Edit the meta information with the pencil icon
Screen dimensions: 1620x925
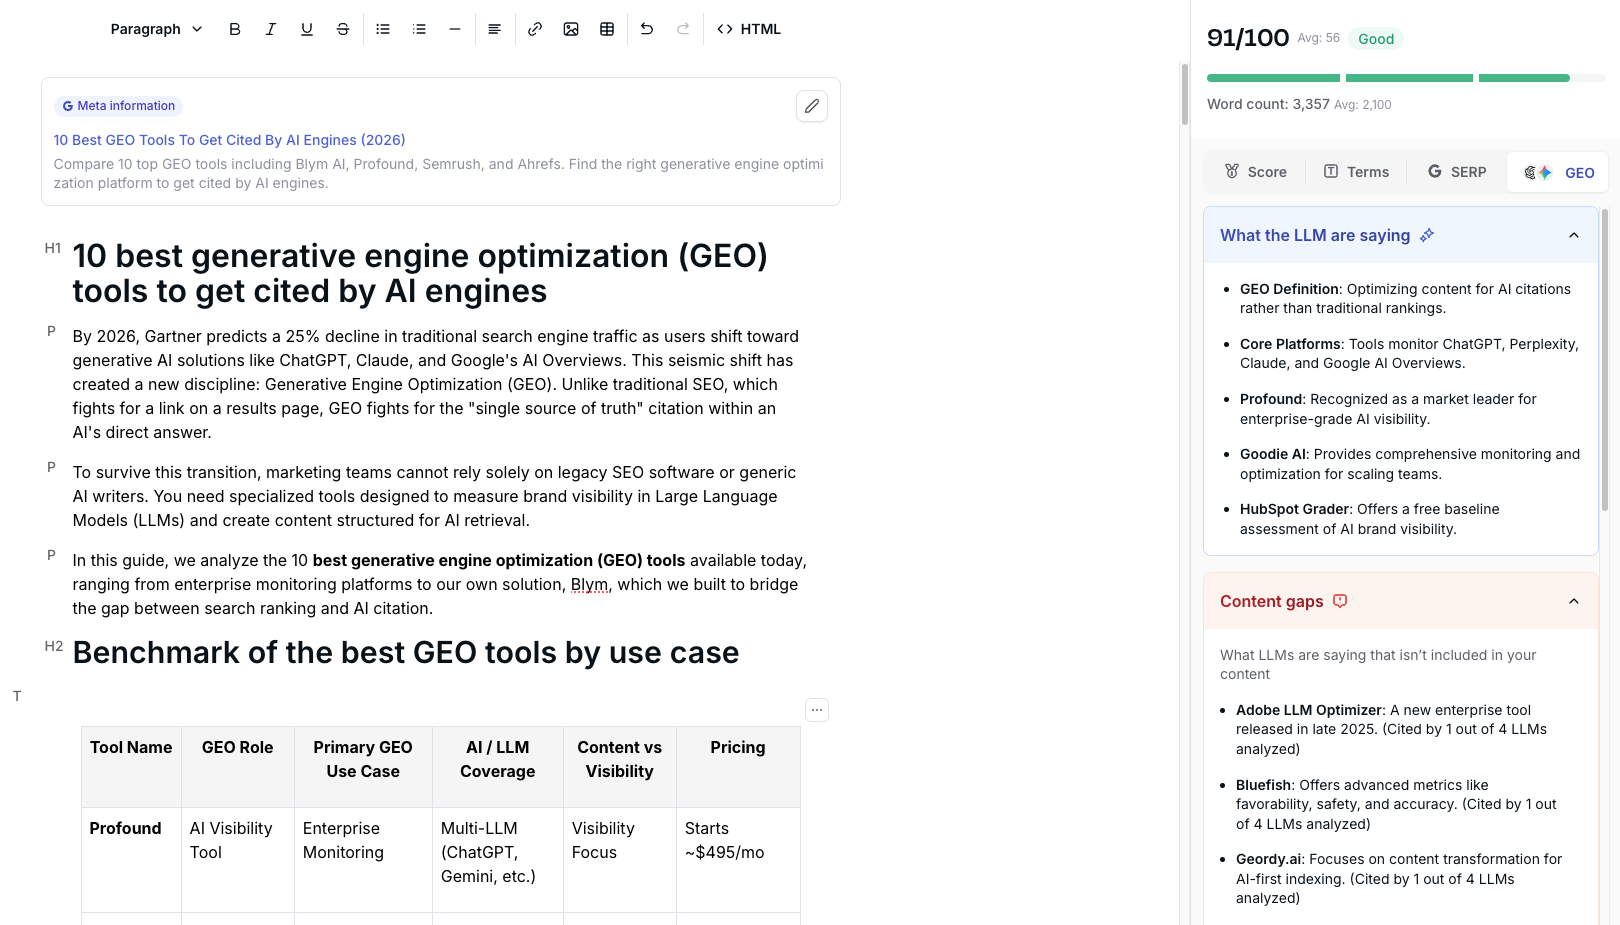(812, 106)
